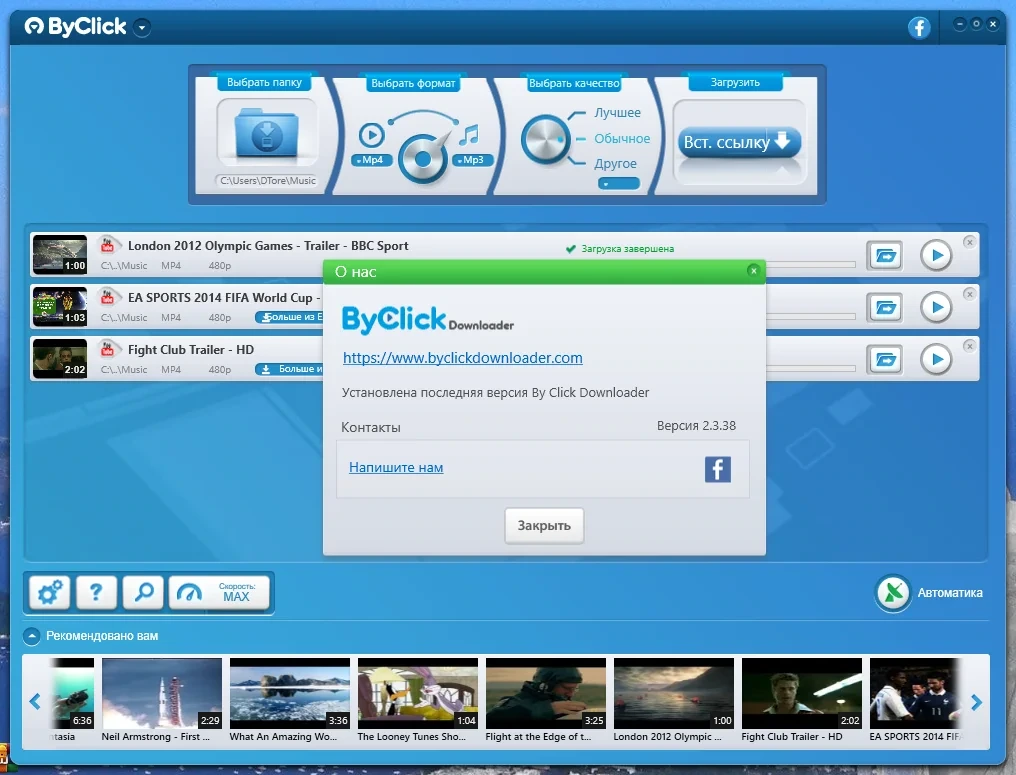The height and width of the screenshot is (775, 1016).
Task: Expand the custom quality dropdown below Другое
Action: pos(619,184)
